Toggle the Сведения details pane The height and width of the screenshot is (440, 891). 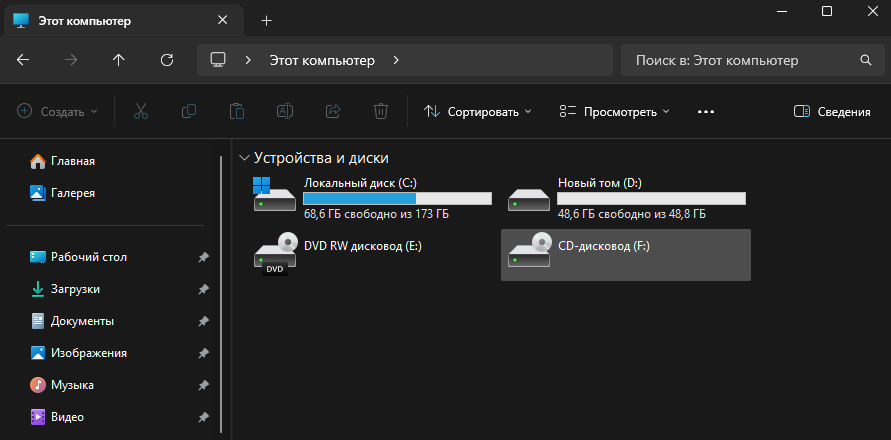(x=832, y=111)
